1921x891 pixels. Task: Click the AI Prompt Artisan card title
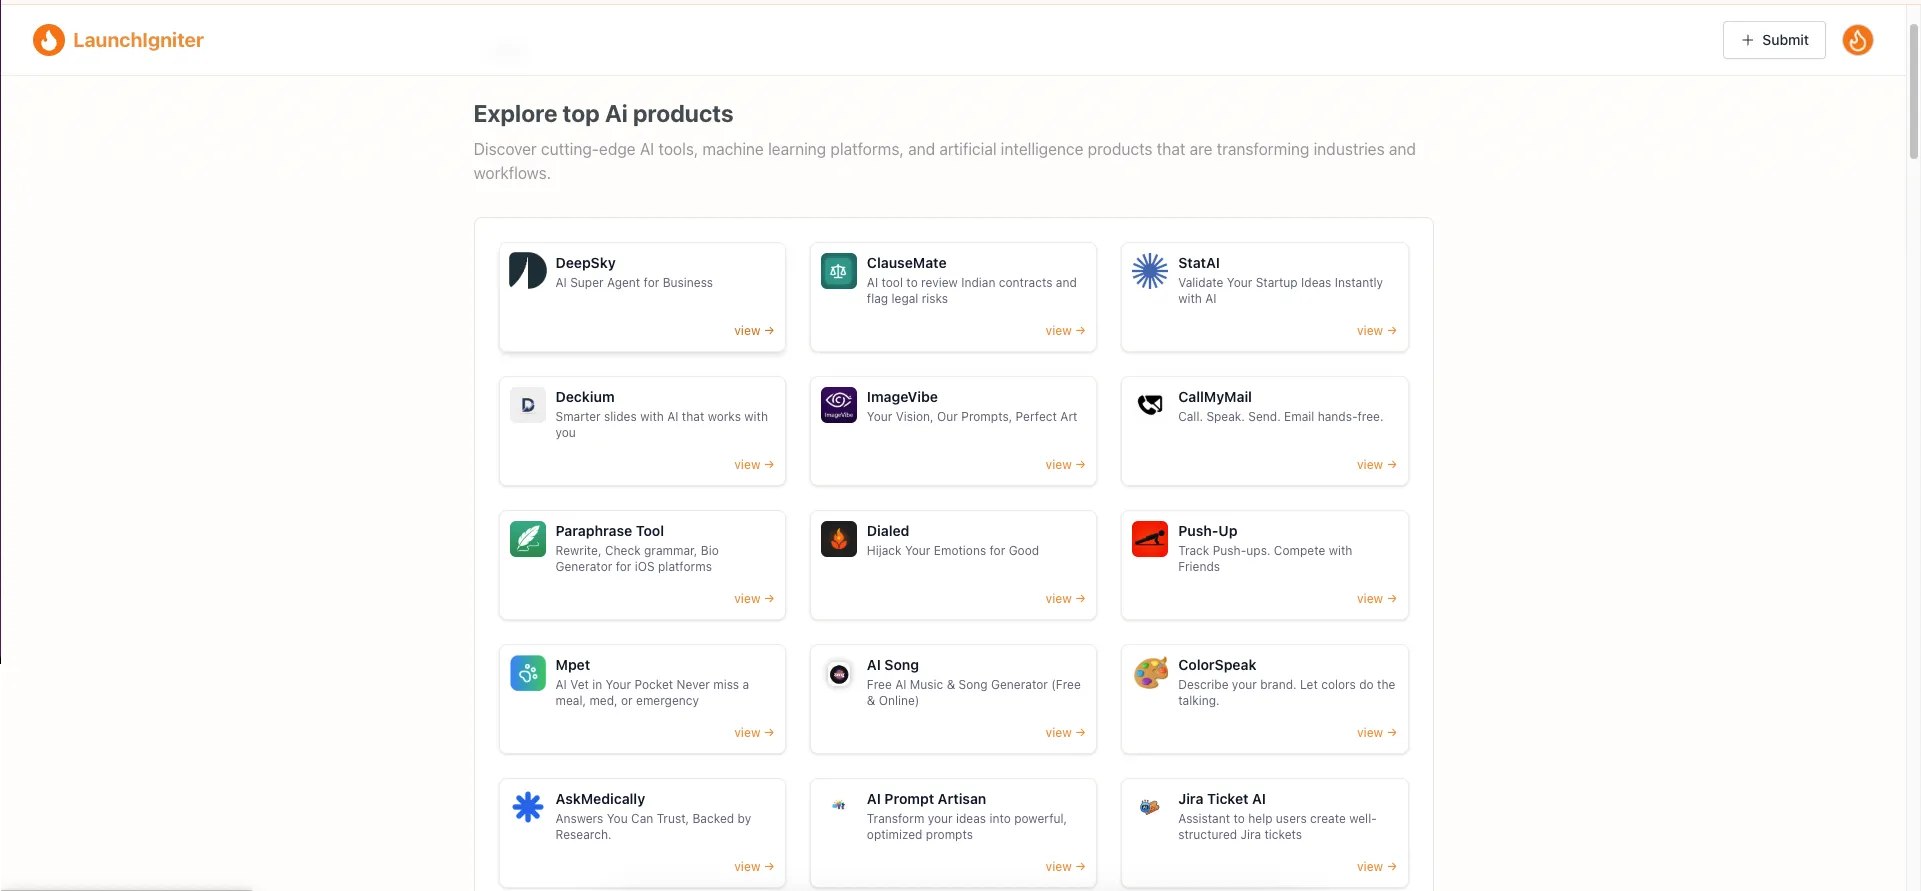926,799
